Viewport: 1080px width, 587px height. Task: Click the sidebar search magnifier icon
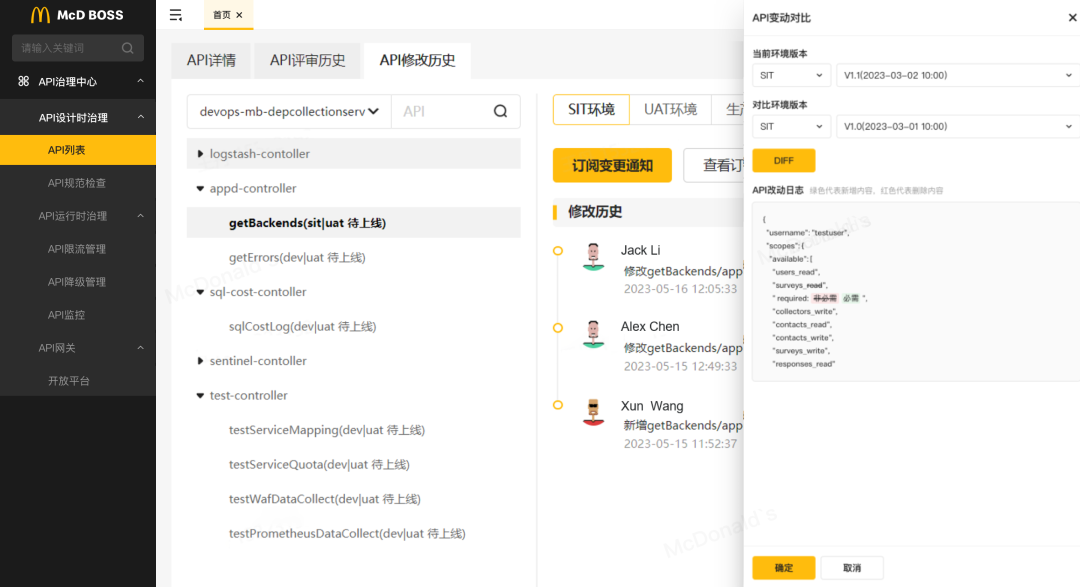pyautogui.click(x=127, y=48)
